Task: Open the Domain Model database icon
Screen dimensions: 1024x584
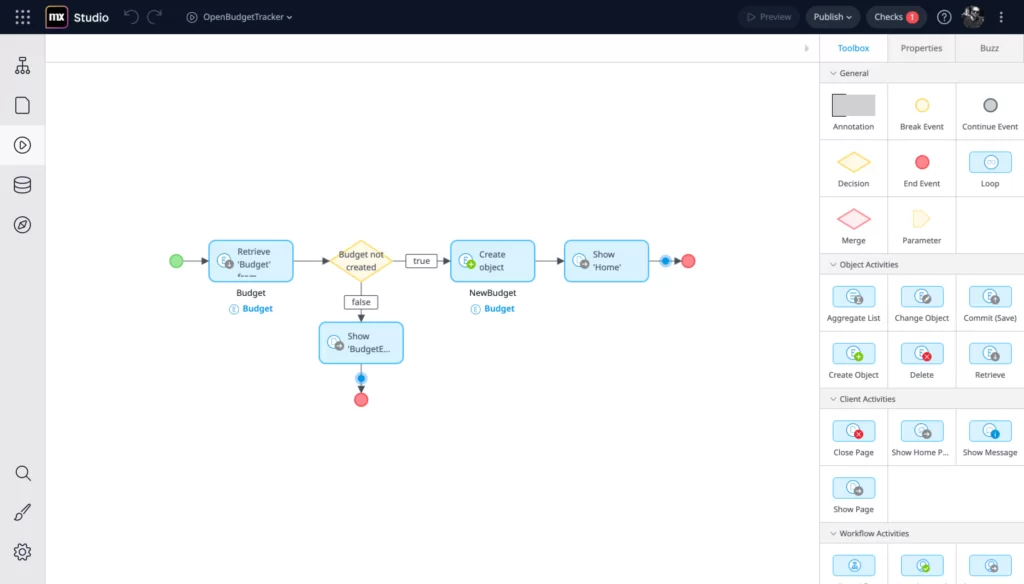Action: [x=22, y=185]
